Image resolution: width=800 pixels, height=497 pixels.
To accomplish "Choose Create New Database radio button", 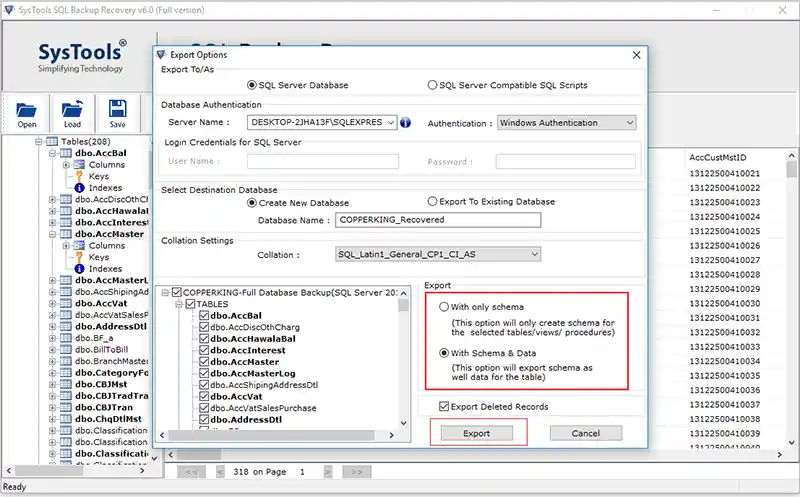I will pos(252,203).
